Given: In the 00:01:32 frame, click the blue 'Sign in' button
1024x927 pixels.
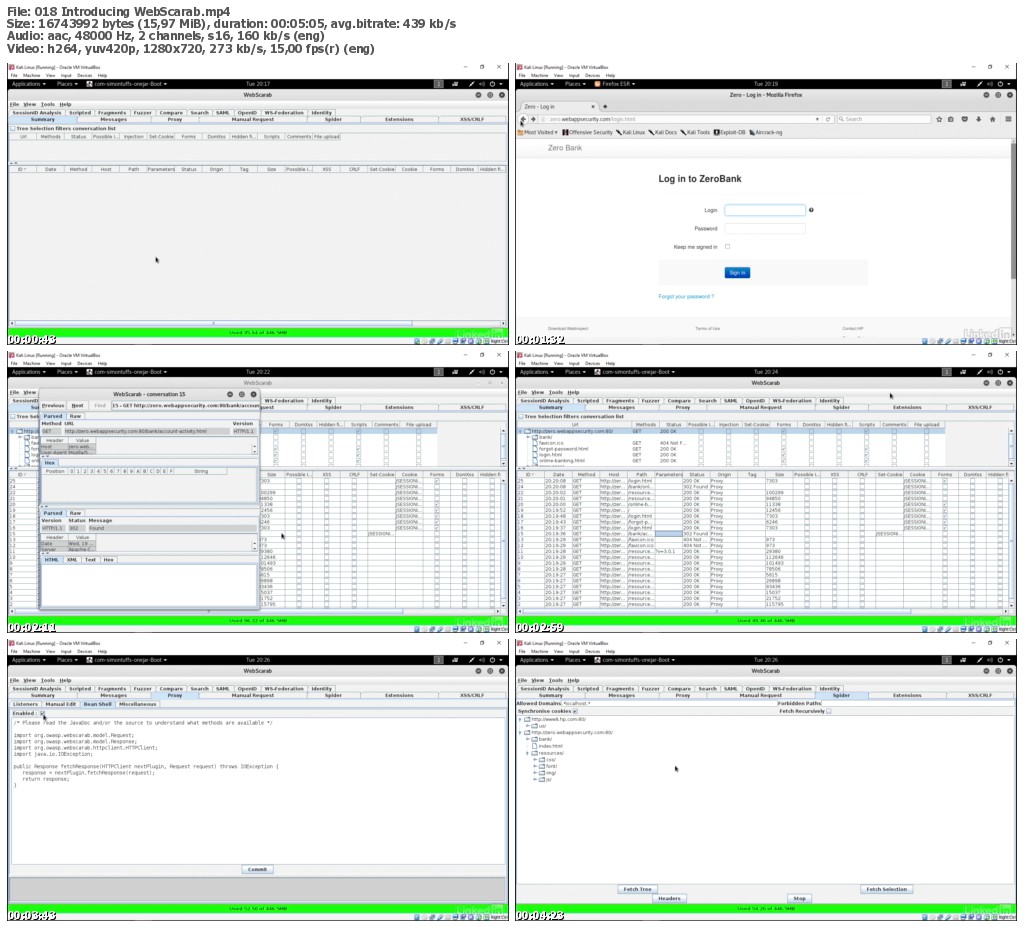Looking at the screenshot, I should click(737, 272).
